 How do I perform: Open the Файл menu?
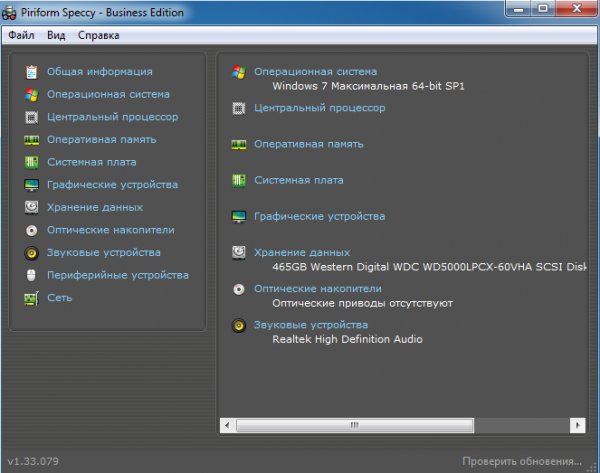(x=21, y=35)
